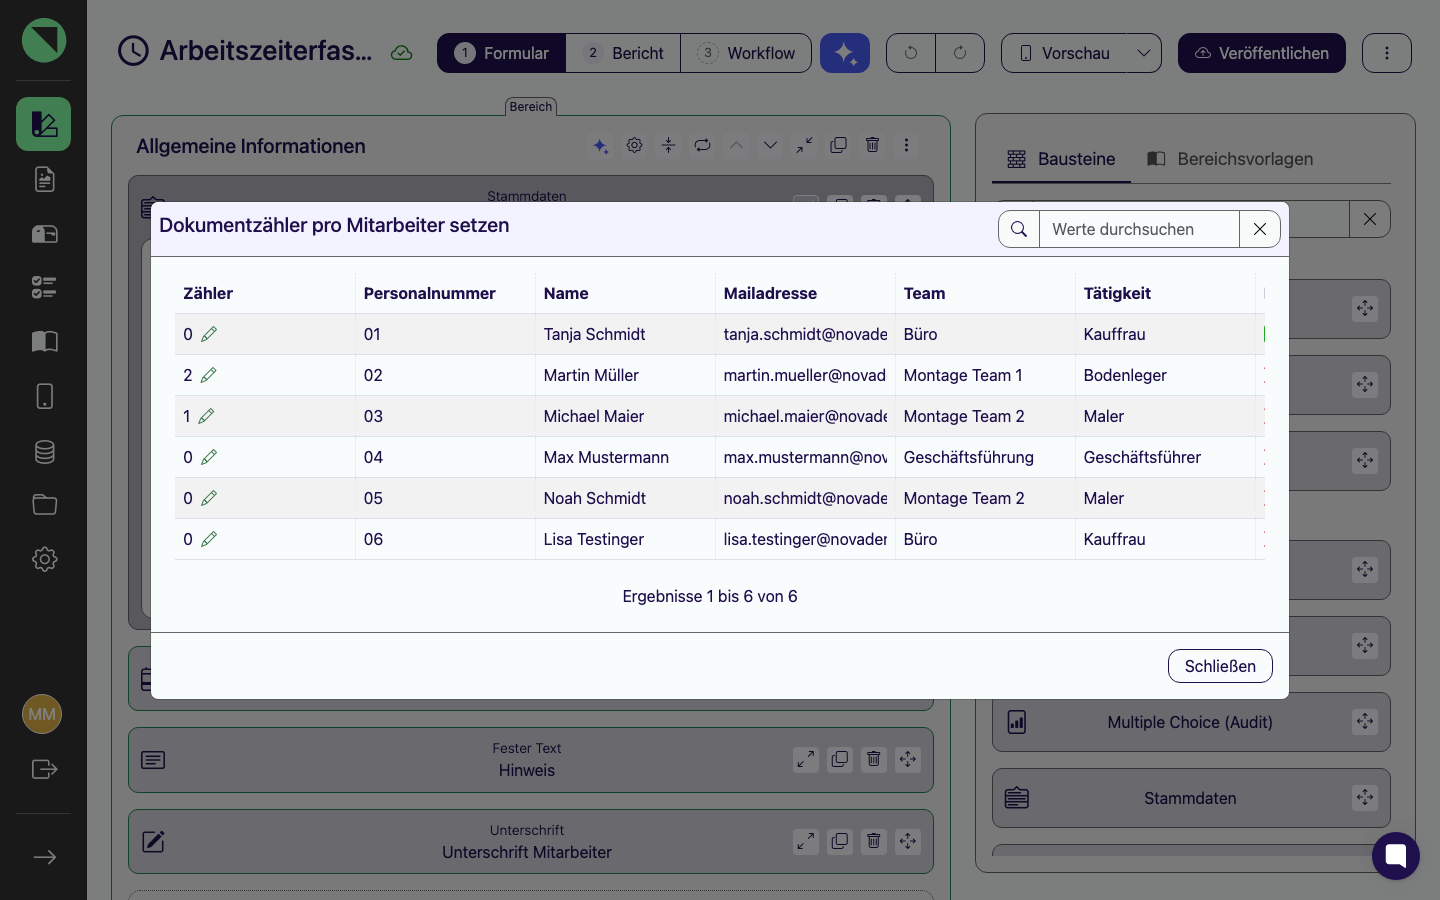Expand the sidebar with arrow icon
Screen dimensions: 1440x900
click(x=44, y=857)
